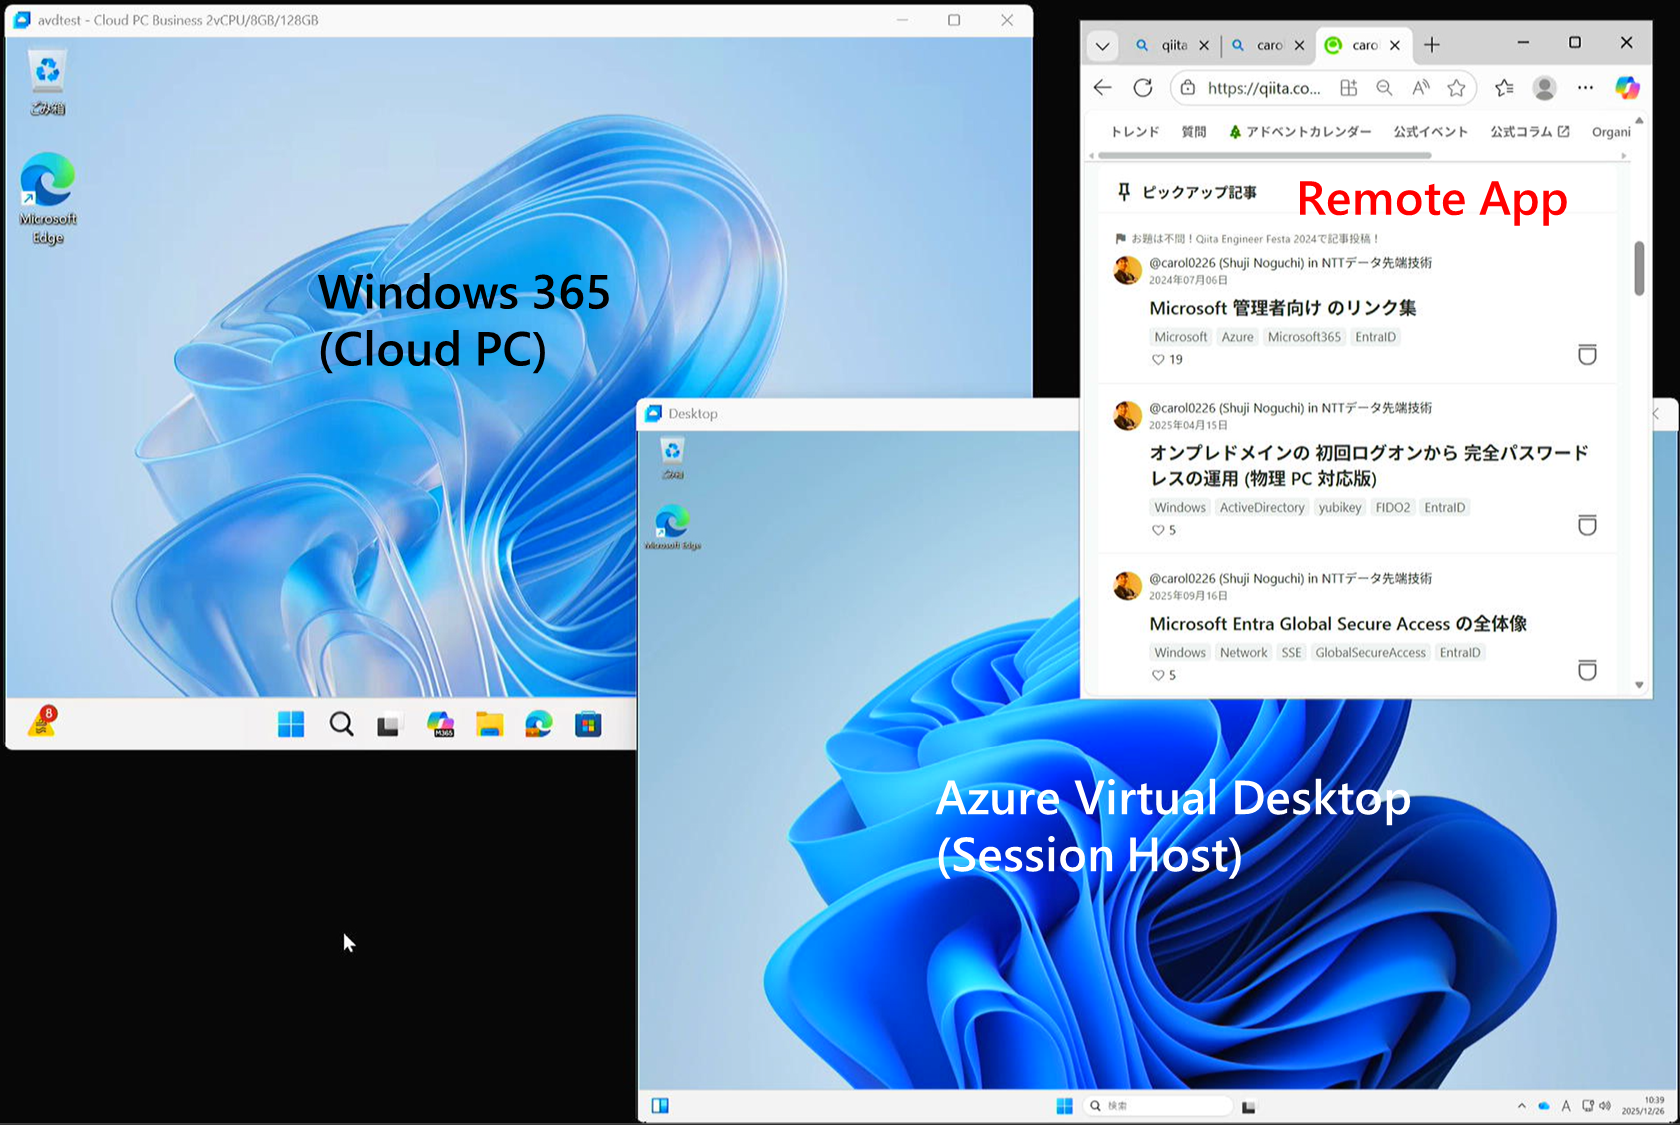Open Recycle Bin on the Cloud PC desktop
Image resolution: width=1680 pixels, height=1125 pixels.
47,82
